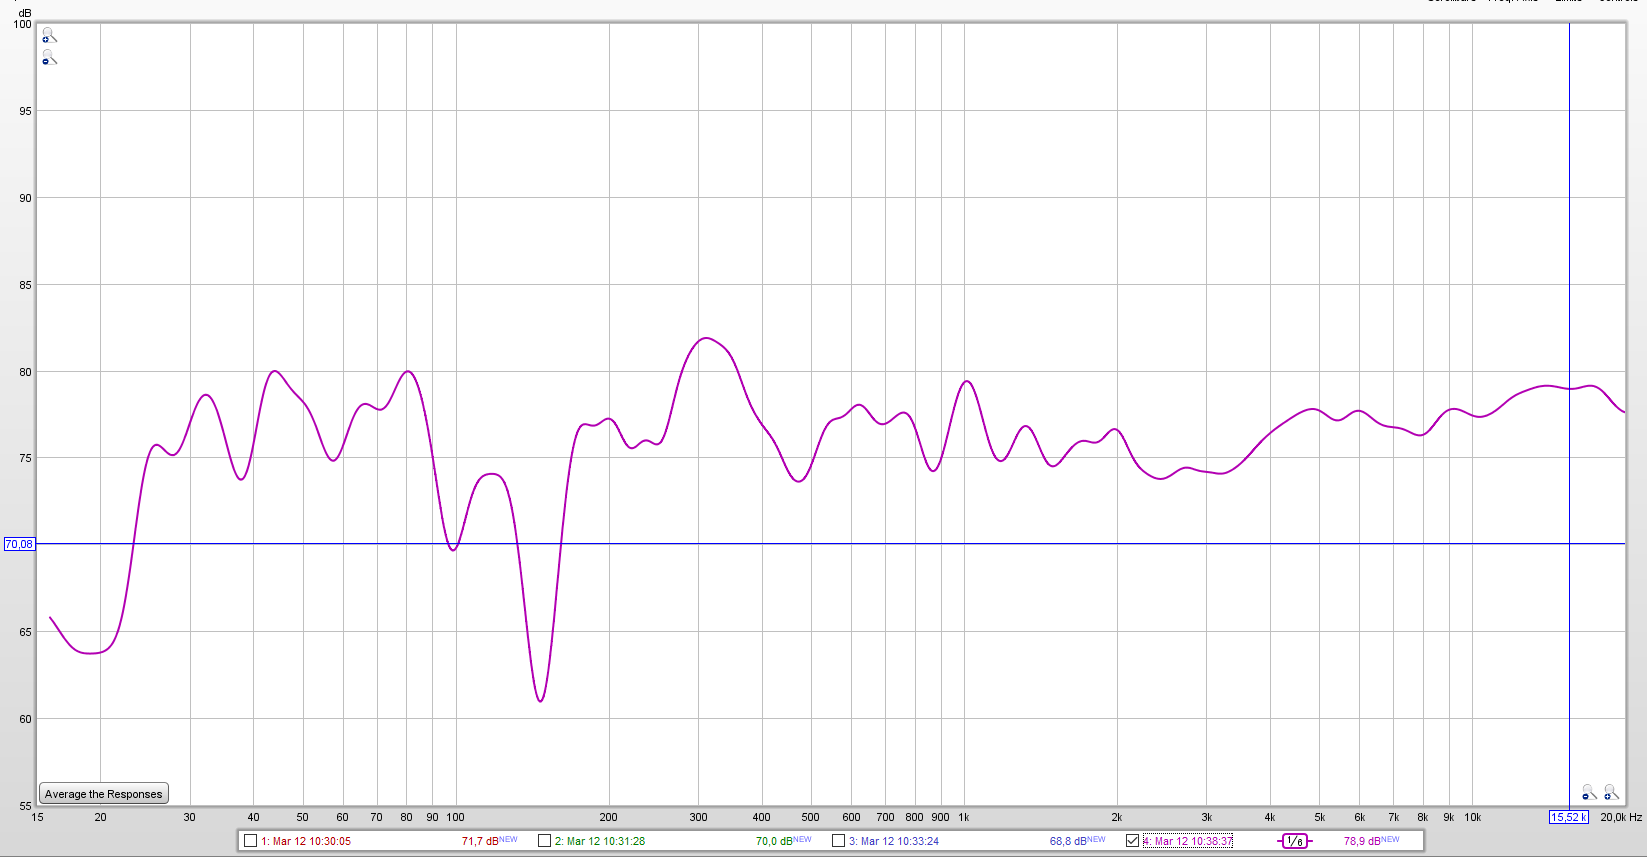Click the 68,8 dB trace value readout
Screen dimensions: 1647x857
[1066, 841]
